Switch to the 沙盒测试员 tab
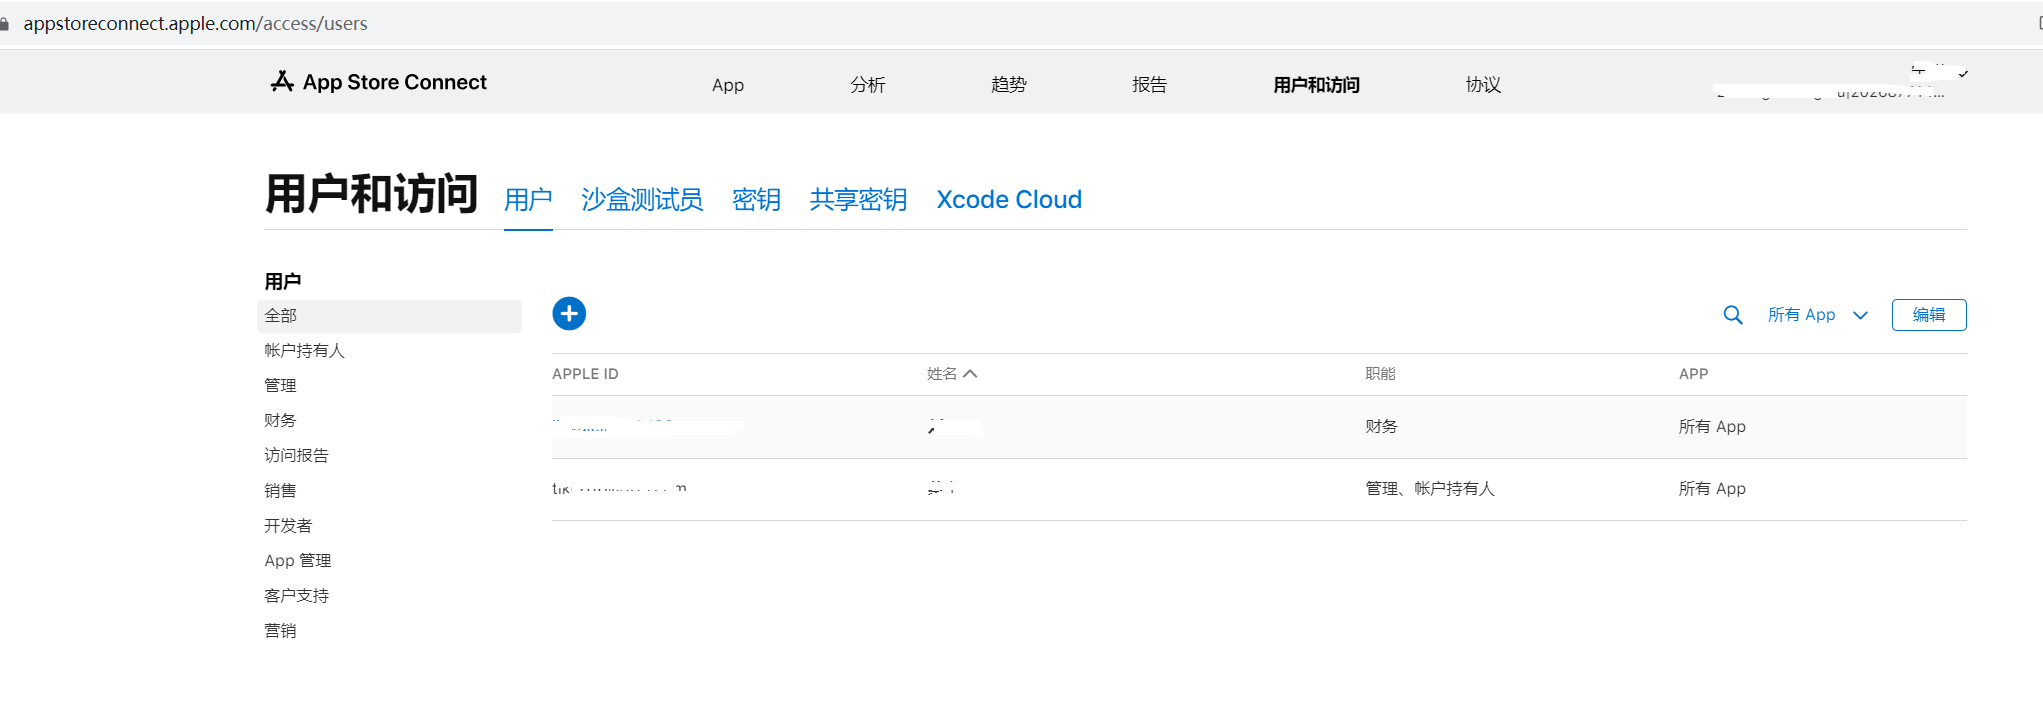 tap(642, 200)
